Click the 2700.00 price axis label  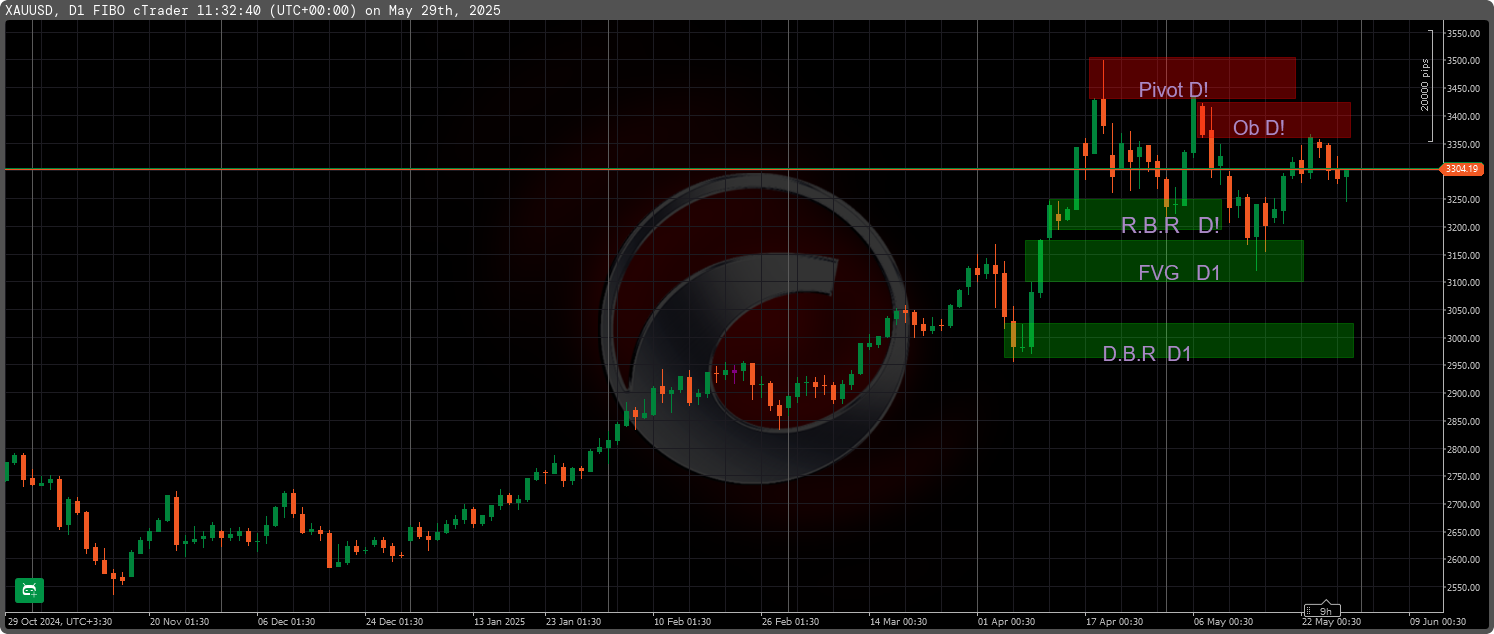[1462, 505]
